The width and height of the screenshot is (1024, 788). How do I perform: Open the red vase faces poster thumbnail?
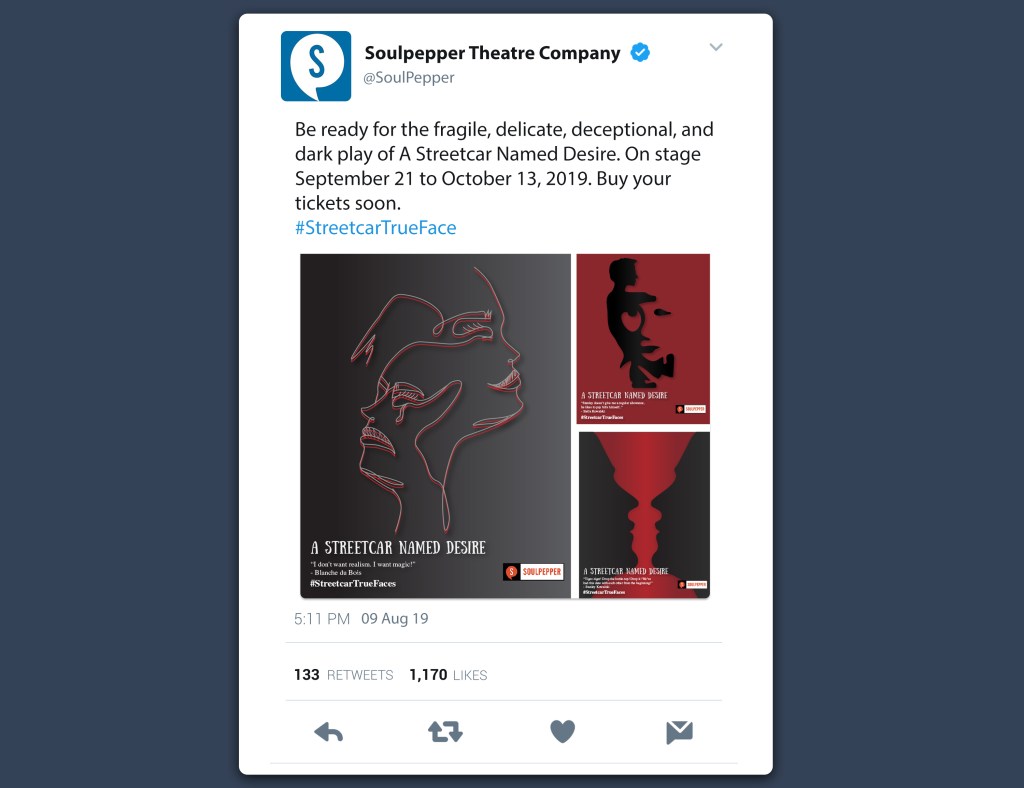645,514
